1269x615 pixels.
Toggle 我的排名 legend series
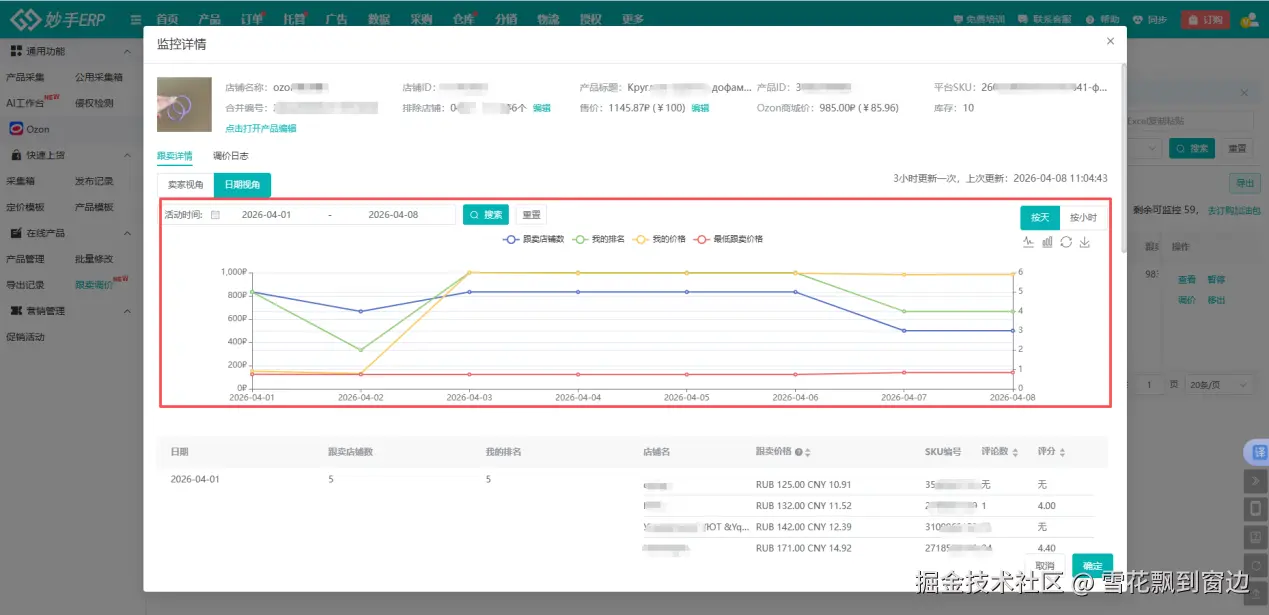597,239
